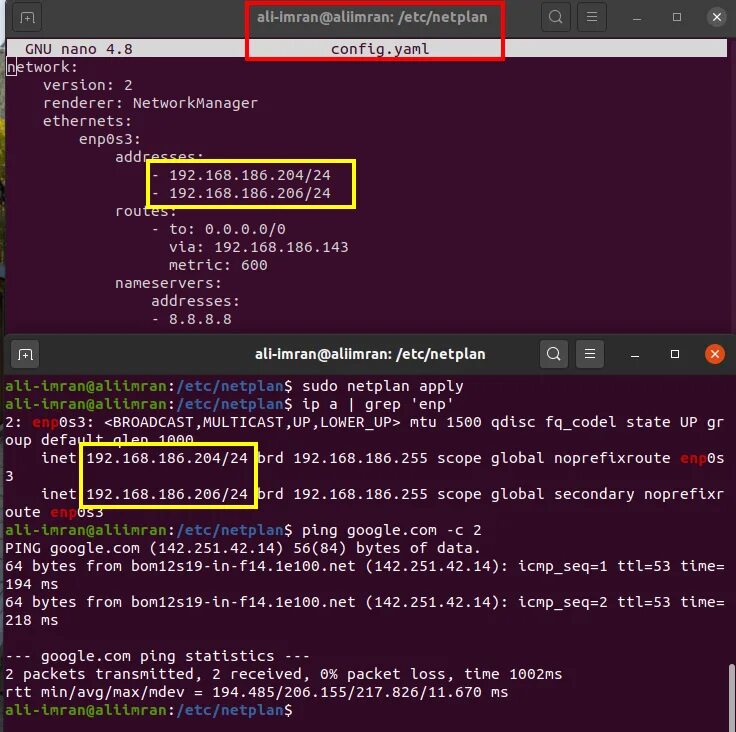
Task: Open new tab in nano terminal window
Action: point(27,18)
